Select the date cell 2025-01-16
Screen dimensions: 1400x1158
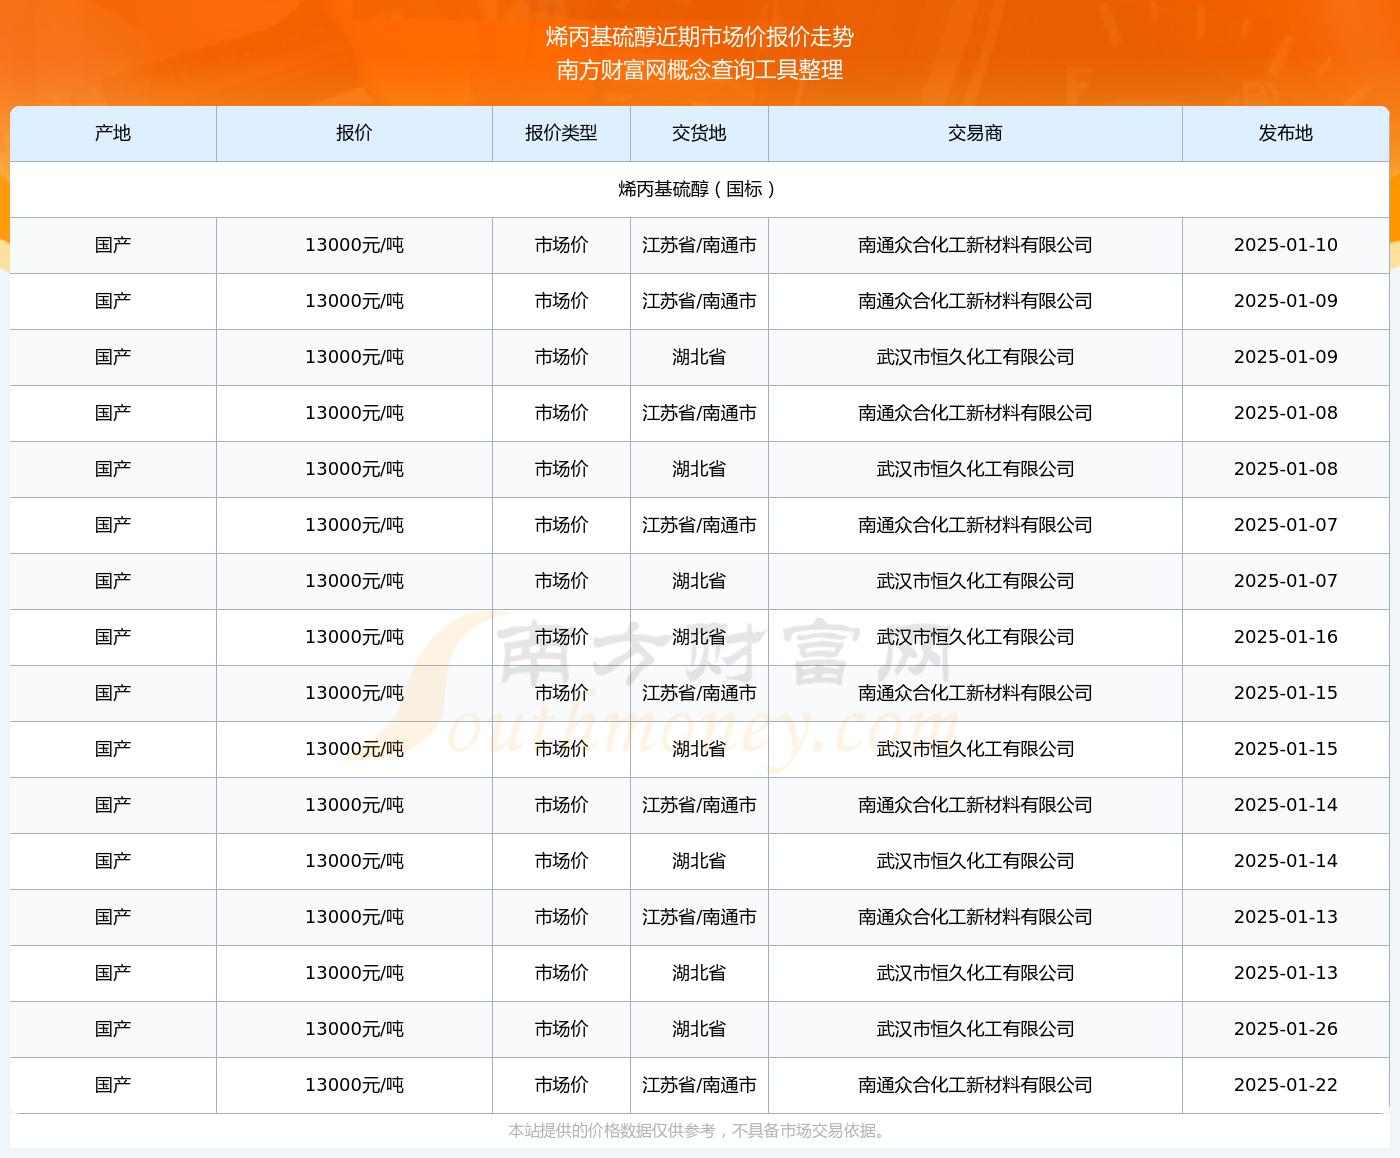pos(1286,637)
